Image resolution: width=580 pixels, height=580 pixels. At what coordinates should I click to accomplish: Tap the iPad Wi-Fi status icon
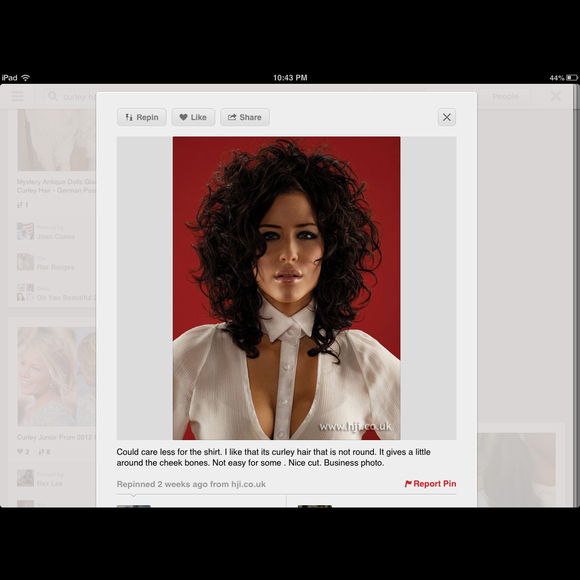pos(26,78)
